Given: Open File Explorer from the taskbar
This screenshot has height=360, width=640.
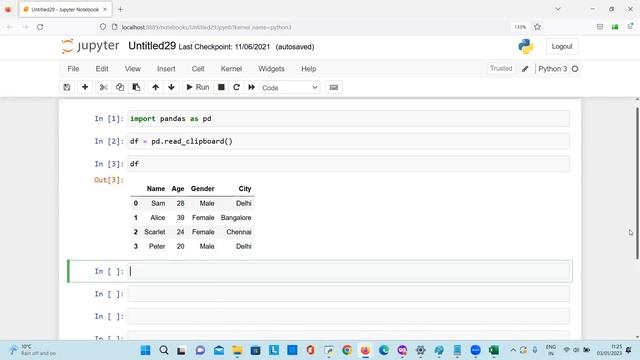Looking at the screenshot, I should [x=237, y=350].
